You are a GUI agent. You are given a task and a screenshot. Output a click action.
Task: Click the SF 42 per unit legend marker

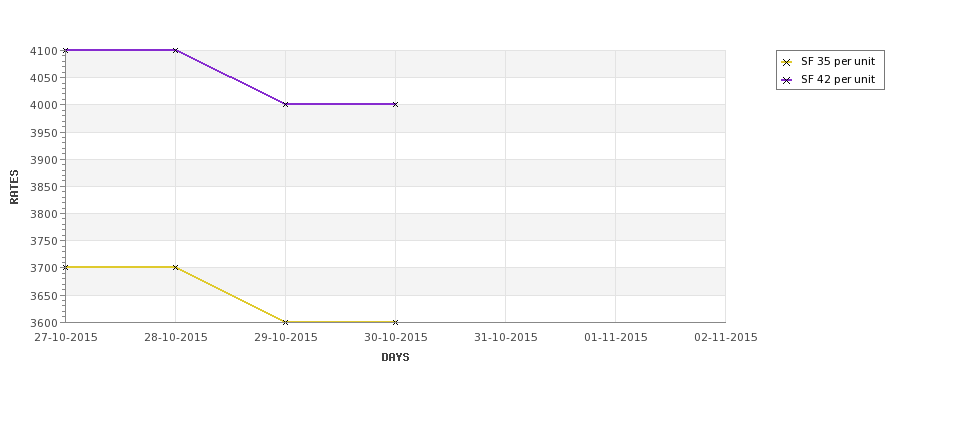pyautogui.click(x=787, y=80)
